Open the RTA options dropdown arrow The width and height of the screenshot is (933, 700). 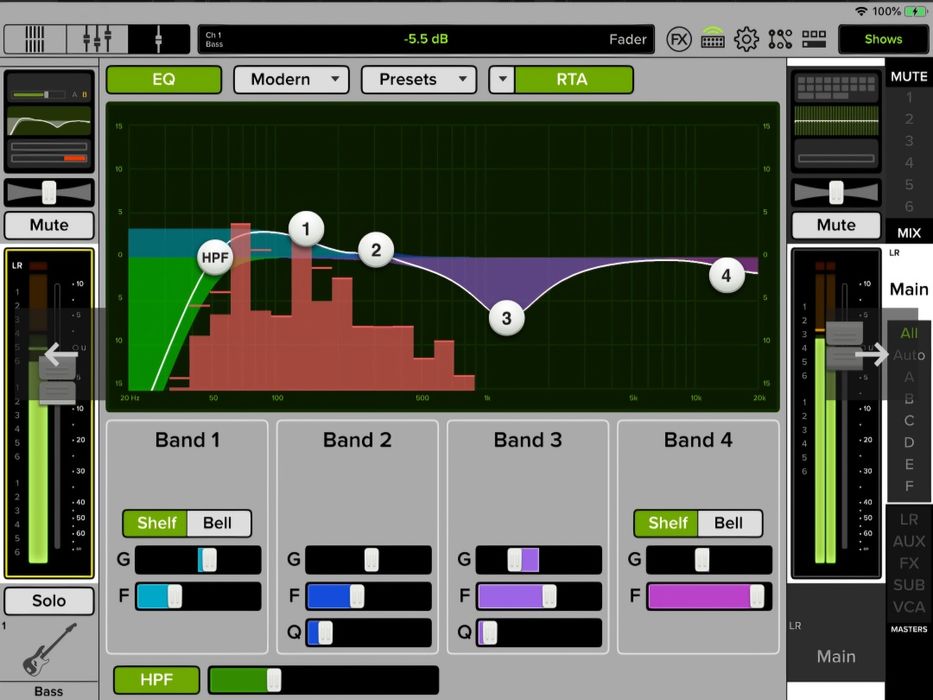click(502, 79)
